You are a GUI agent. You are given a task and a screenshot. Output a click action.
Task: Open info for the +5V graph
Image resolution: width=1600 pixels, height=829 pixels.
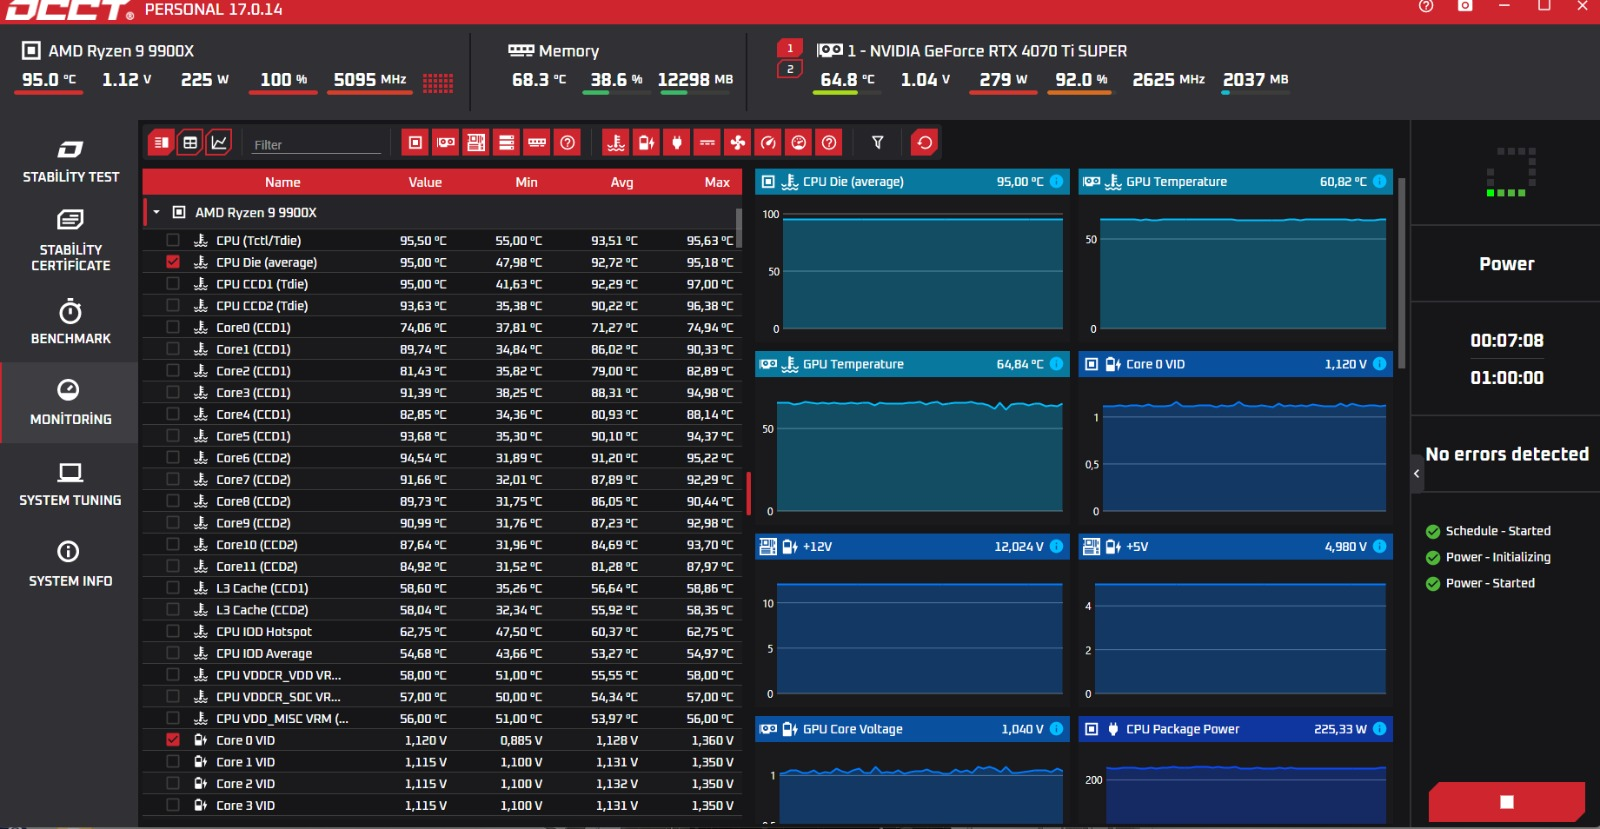coord(1380,546)
